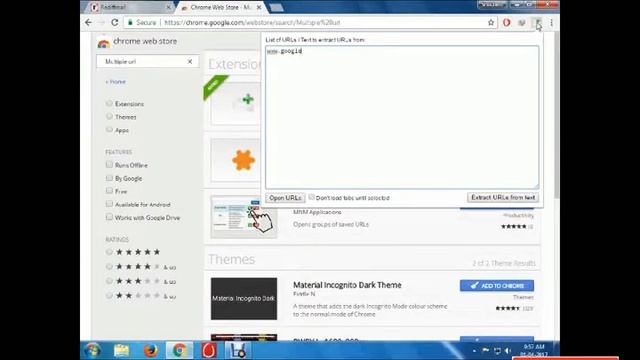Add Material Incognito Dark Theme to Chrome
The height and width of the screenshot is (360, 640).
pos(497,286)
